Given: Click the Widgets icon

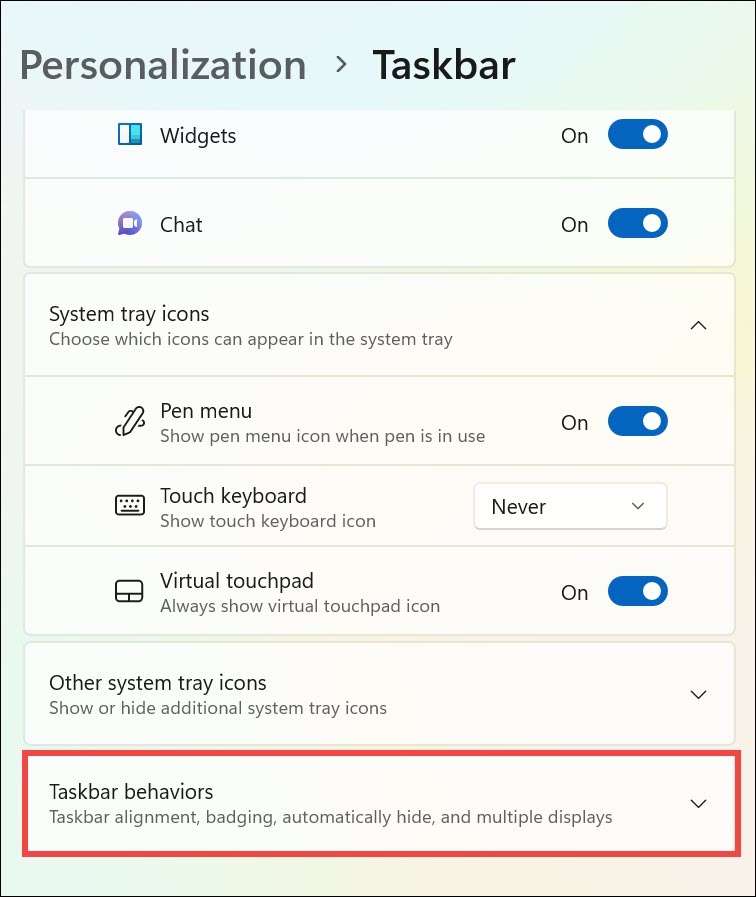Looking at the screenshot, I should (130, 135).
